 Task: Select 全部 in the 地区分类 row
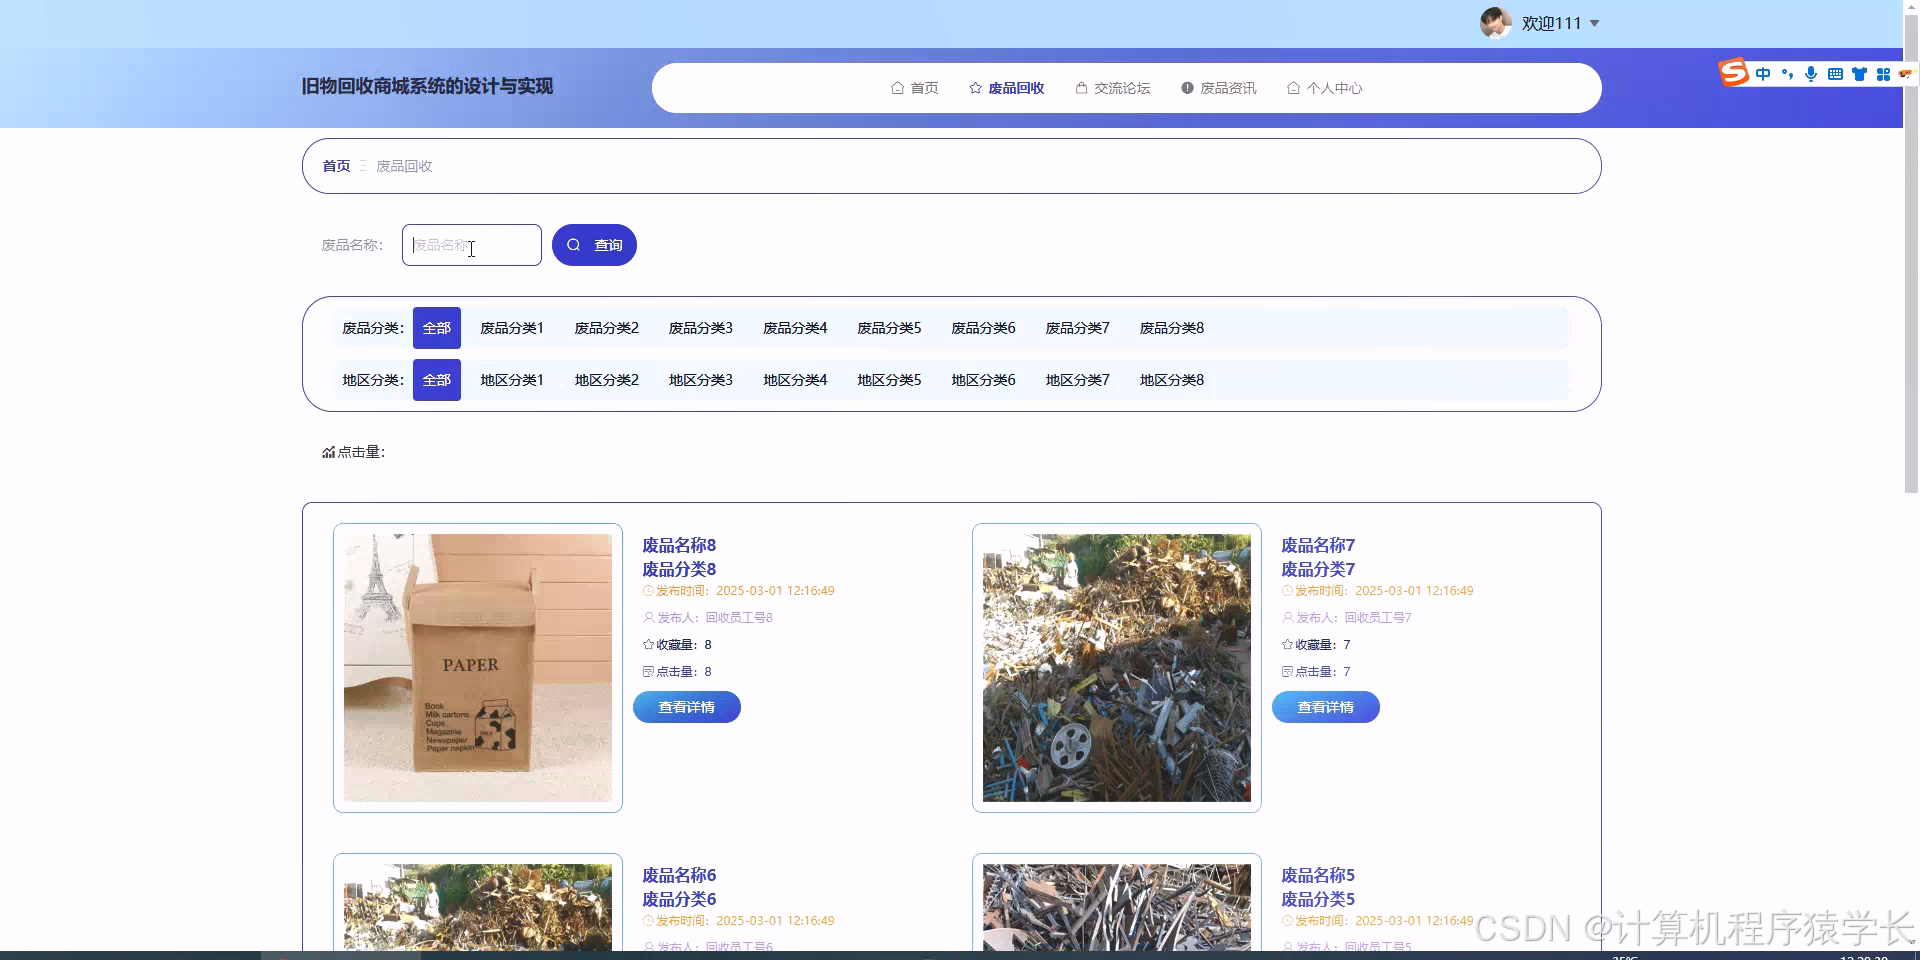tap(436, 380)
